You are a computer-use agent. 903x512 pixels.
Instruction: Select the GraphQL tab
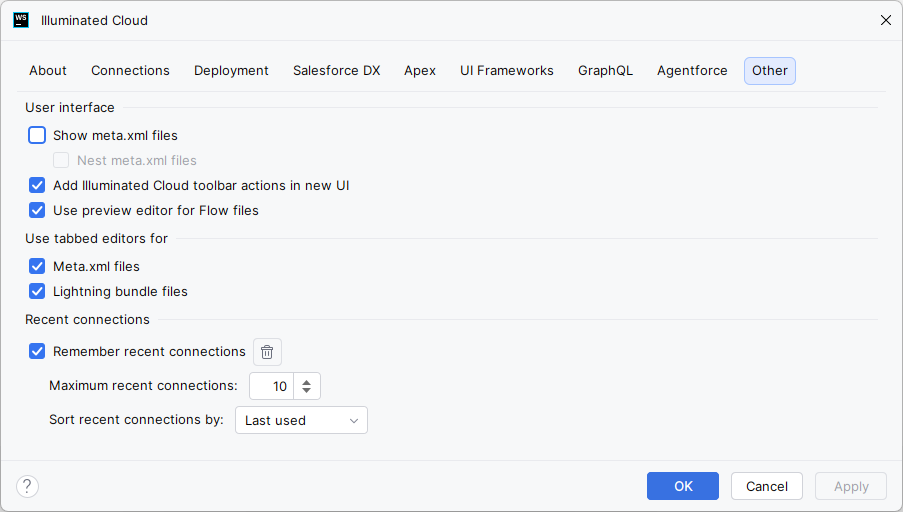pos(605,71)
